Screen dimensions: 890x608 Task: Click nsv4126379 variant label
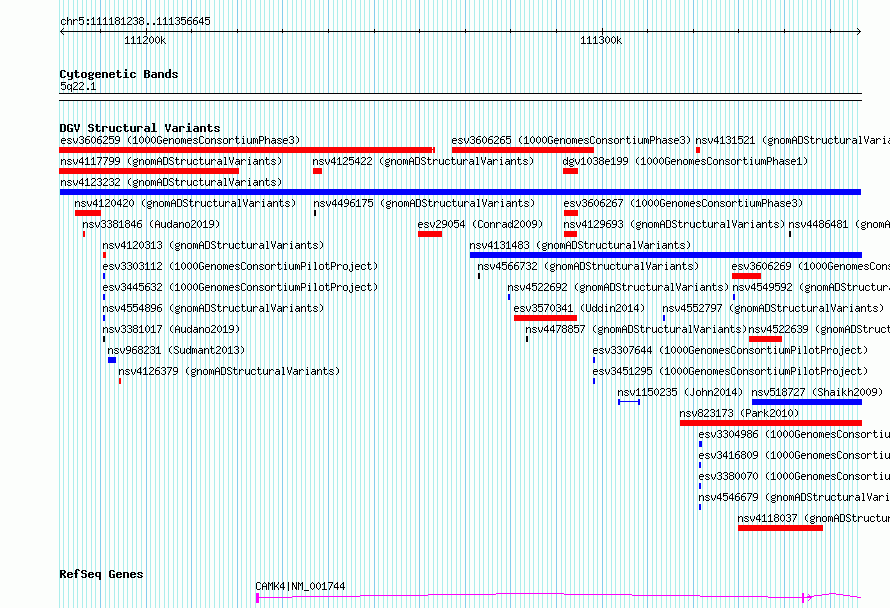(x=229, y=371)
